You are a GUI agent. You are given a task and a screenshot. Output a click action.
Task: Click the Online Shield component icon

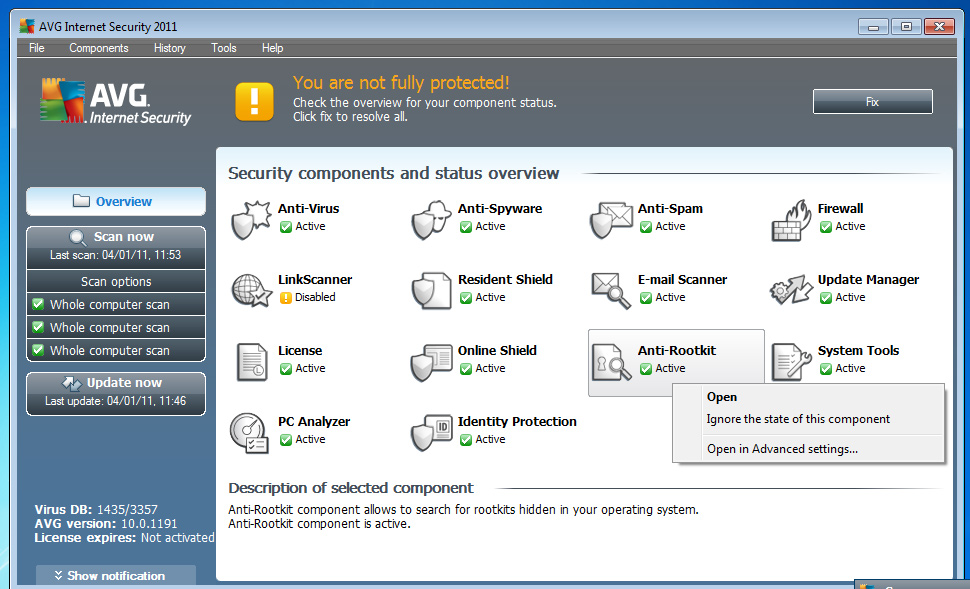(431, 361)
